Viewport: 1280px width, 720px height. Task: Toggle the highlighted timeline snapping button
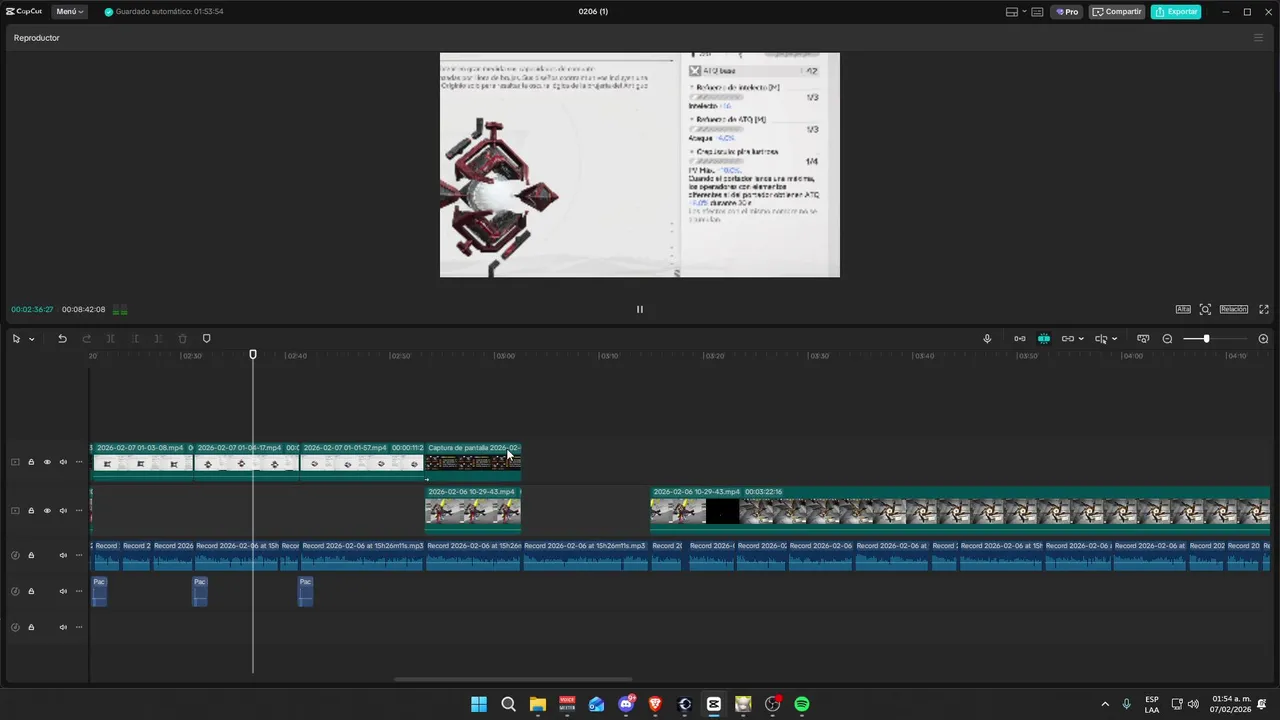point(1044,339)
